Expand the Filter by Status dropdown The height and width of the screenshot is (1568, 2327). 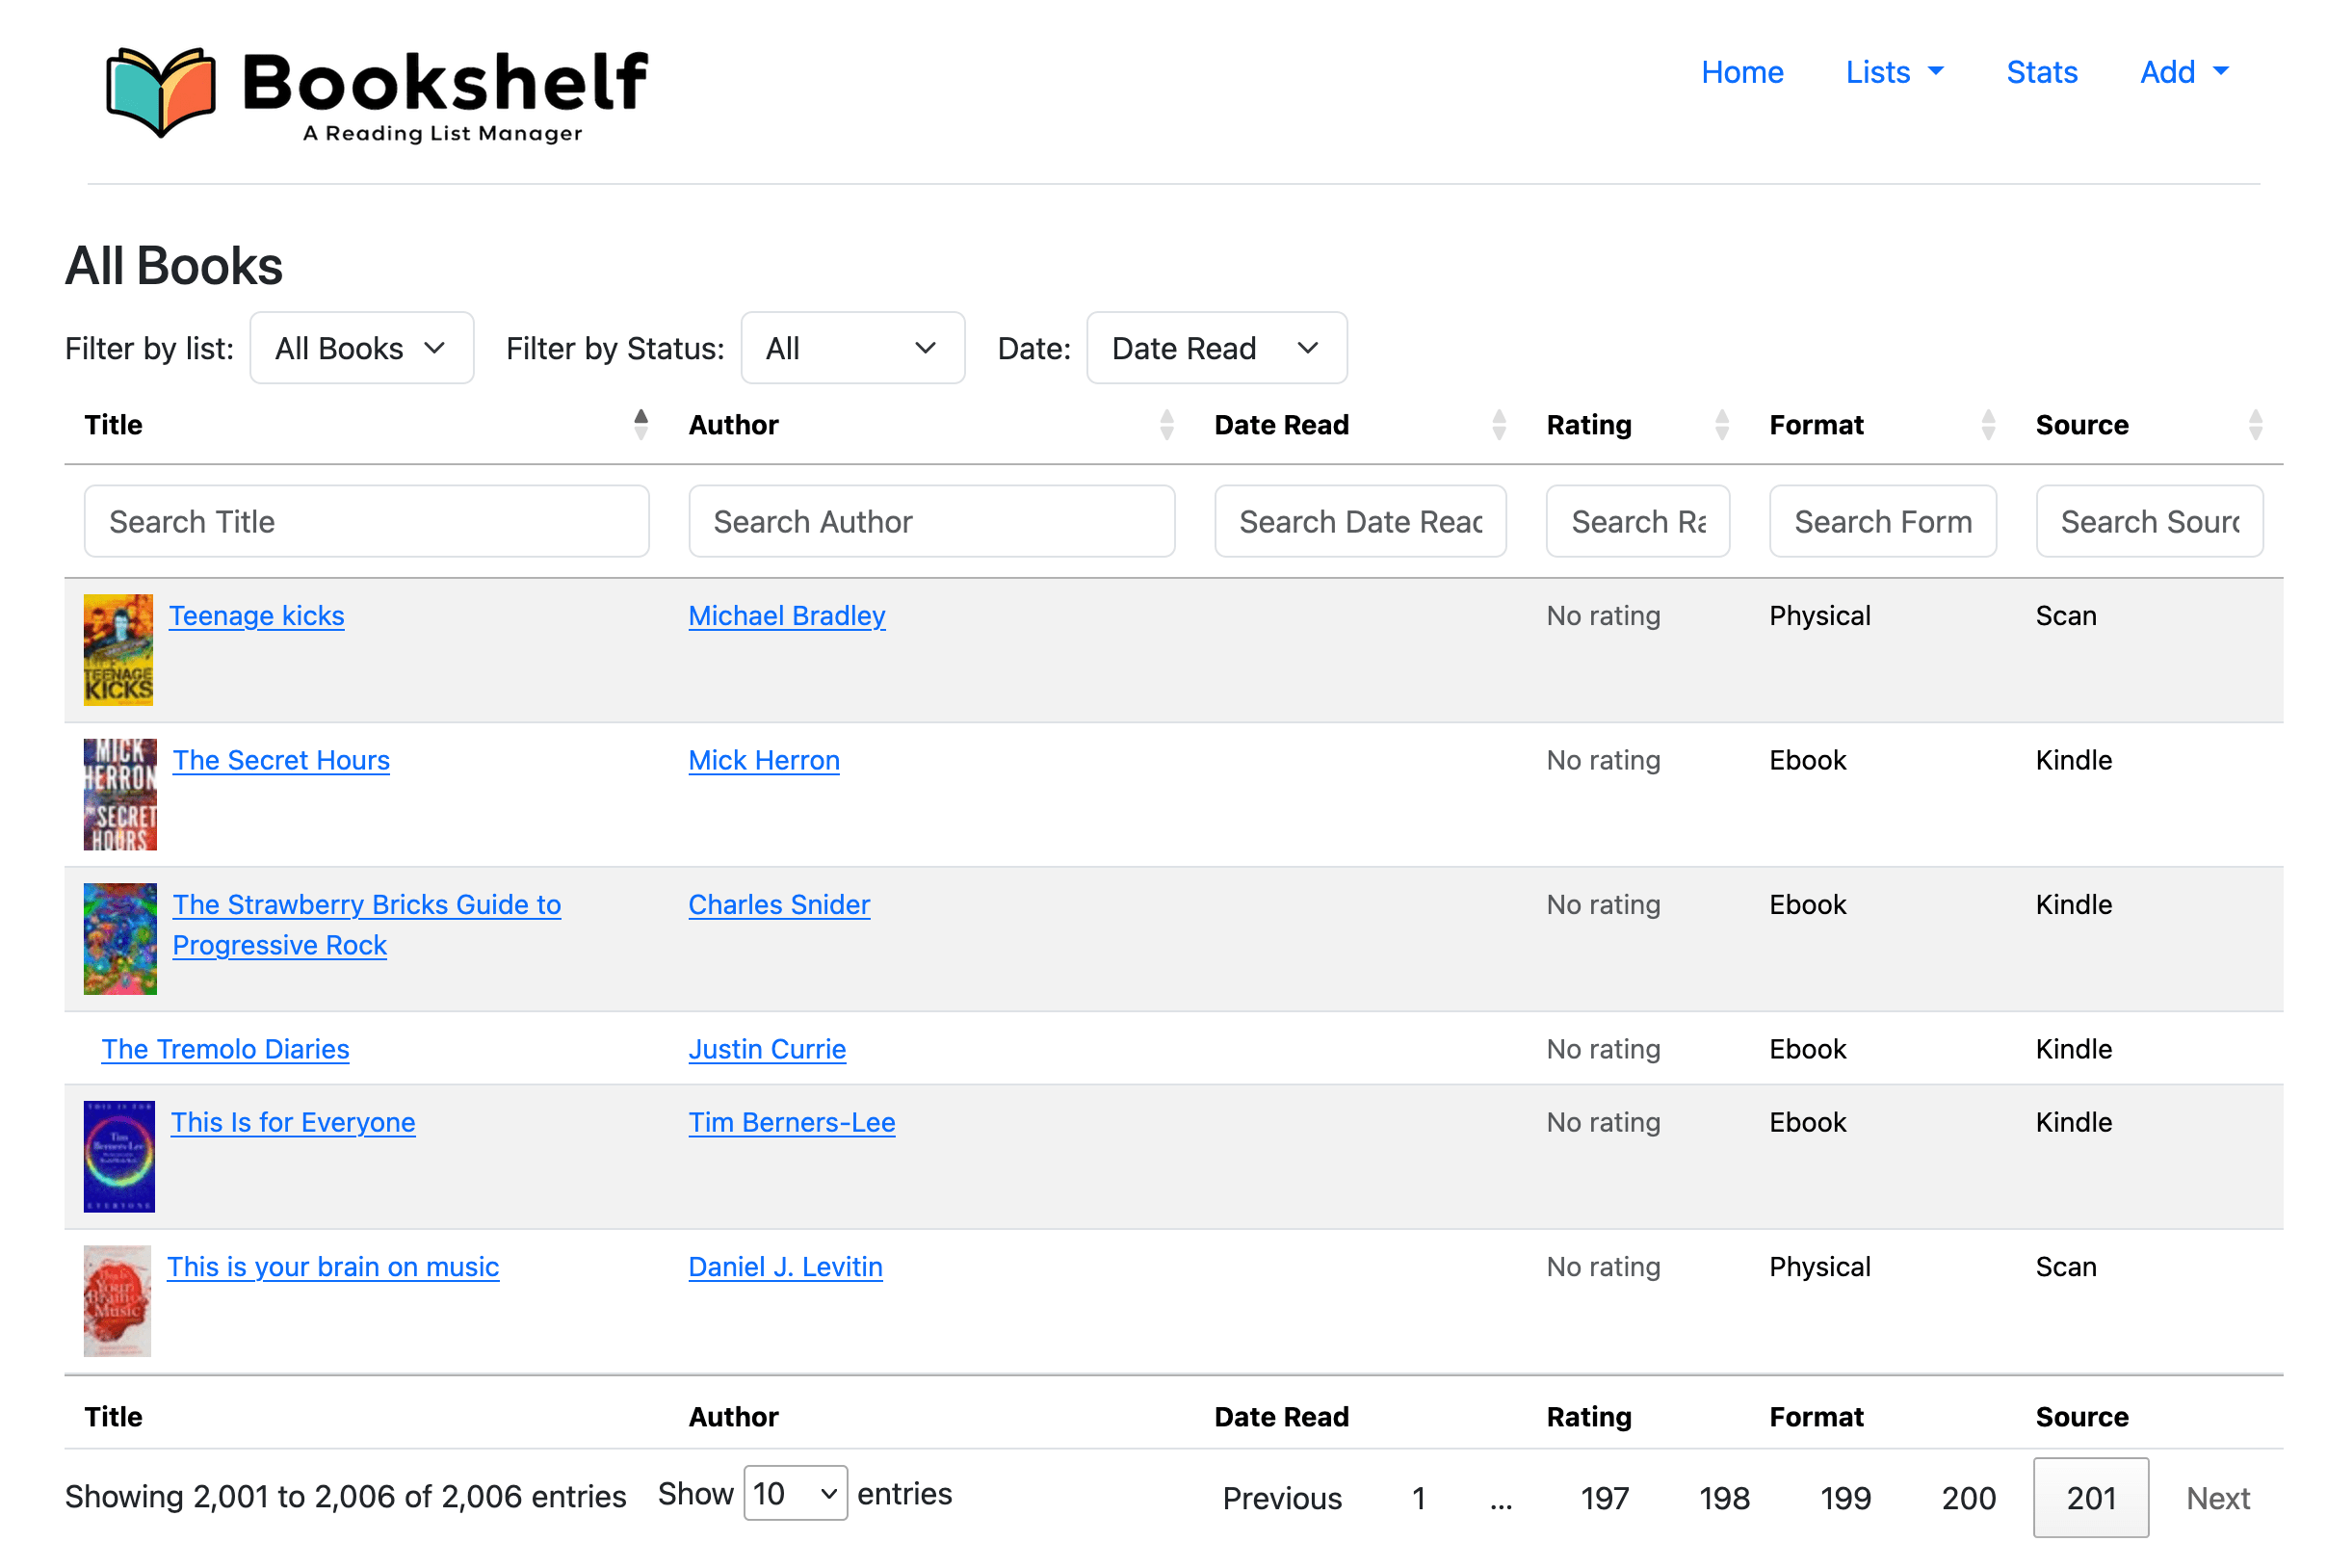point(852,348)
